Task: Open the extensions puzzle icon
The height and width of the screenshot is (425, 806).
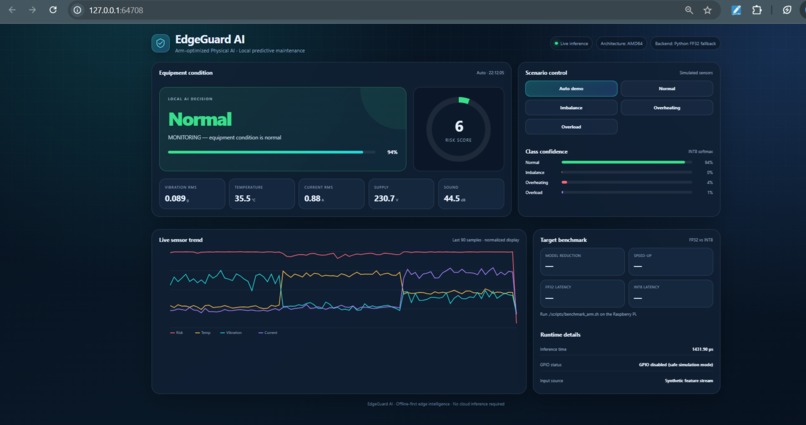Action: click(x=757, y=10)
